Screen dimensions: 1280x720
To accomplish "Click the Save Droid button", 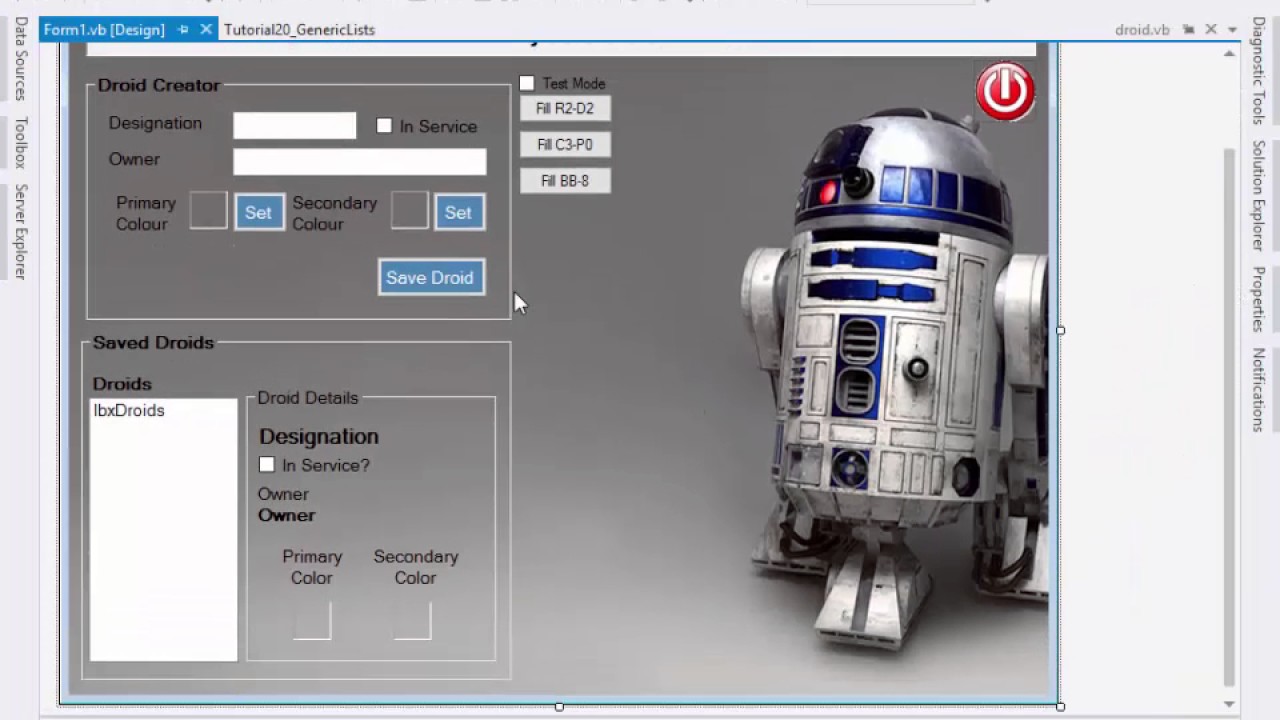I will pyautogui.click(x=431, y=277).
